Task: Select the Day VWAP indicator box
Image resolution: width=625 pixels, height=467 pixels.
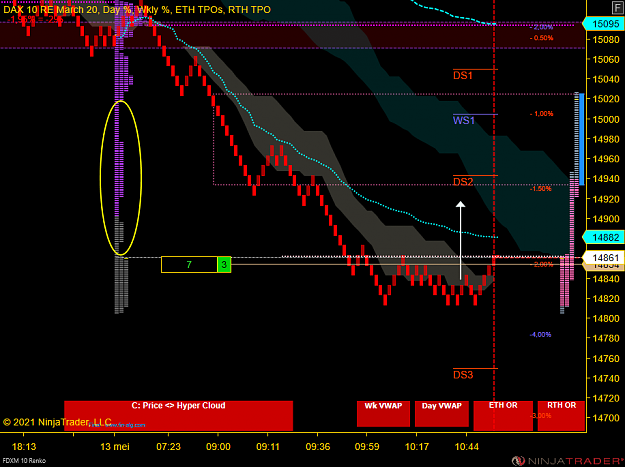Action: pos(442,414)
